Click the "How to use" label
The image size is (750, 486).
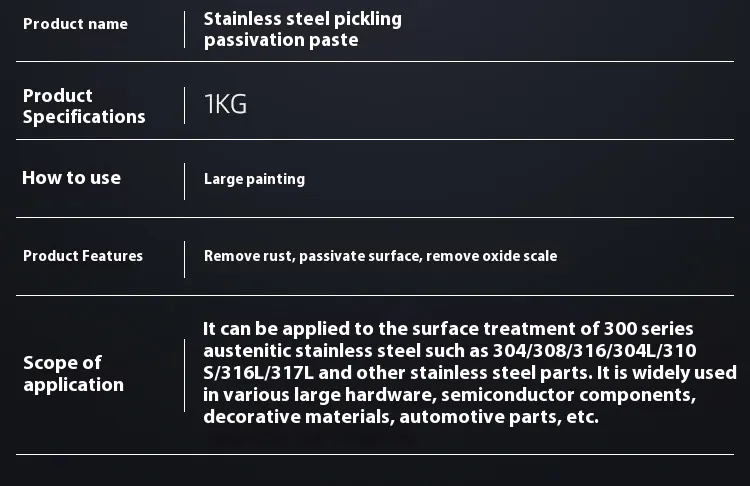tap(71, 178)
